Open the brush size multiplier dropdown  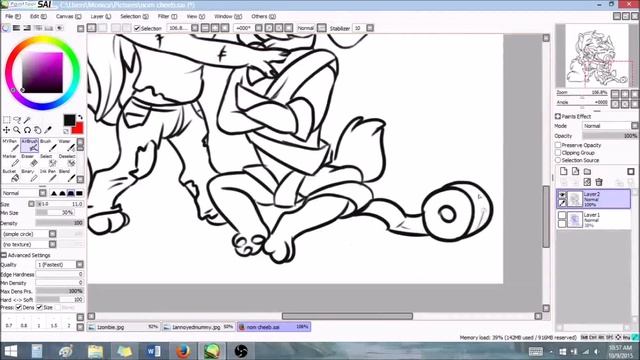[31, 204]
